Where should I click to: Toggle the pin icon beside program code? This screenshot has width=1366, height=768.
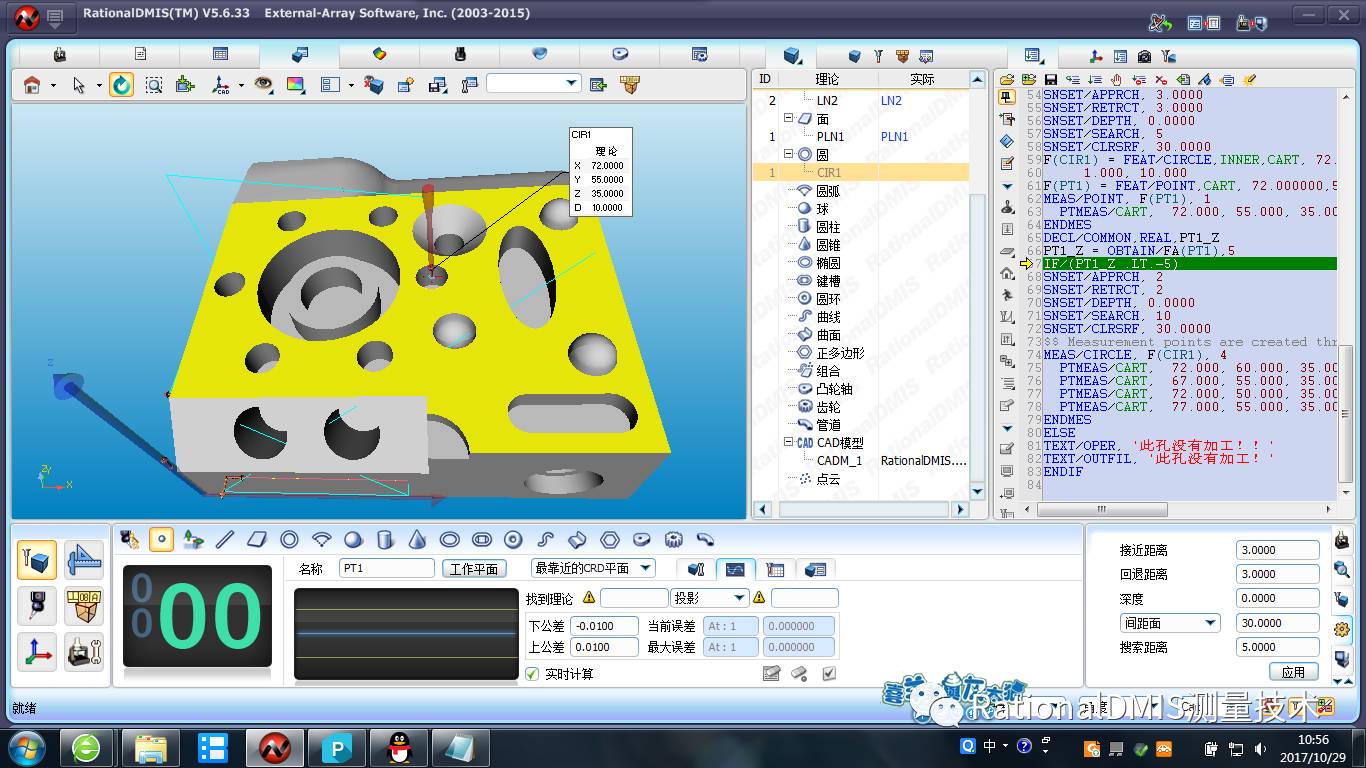coord(1007,98)
